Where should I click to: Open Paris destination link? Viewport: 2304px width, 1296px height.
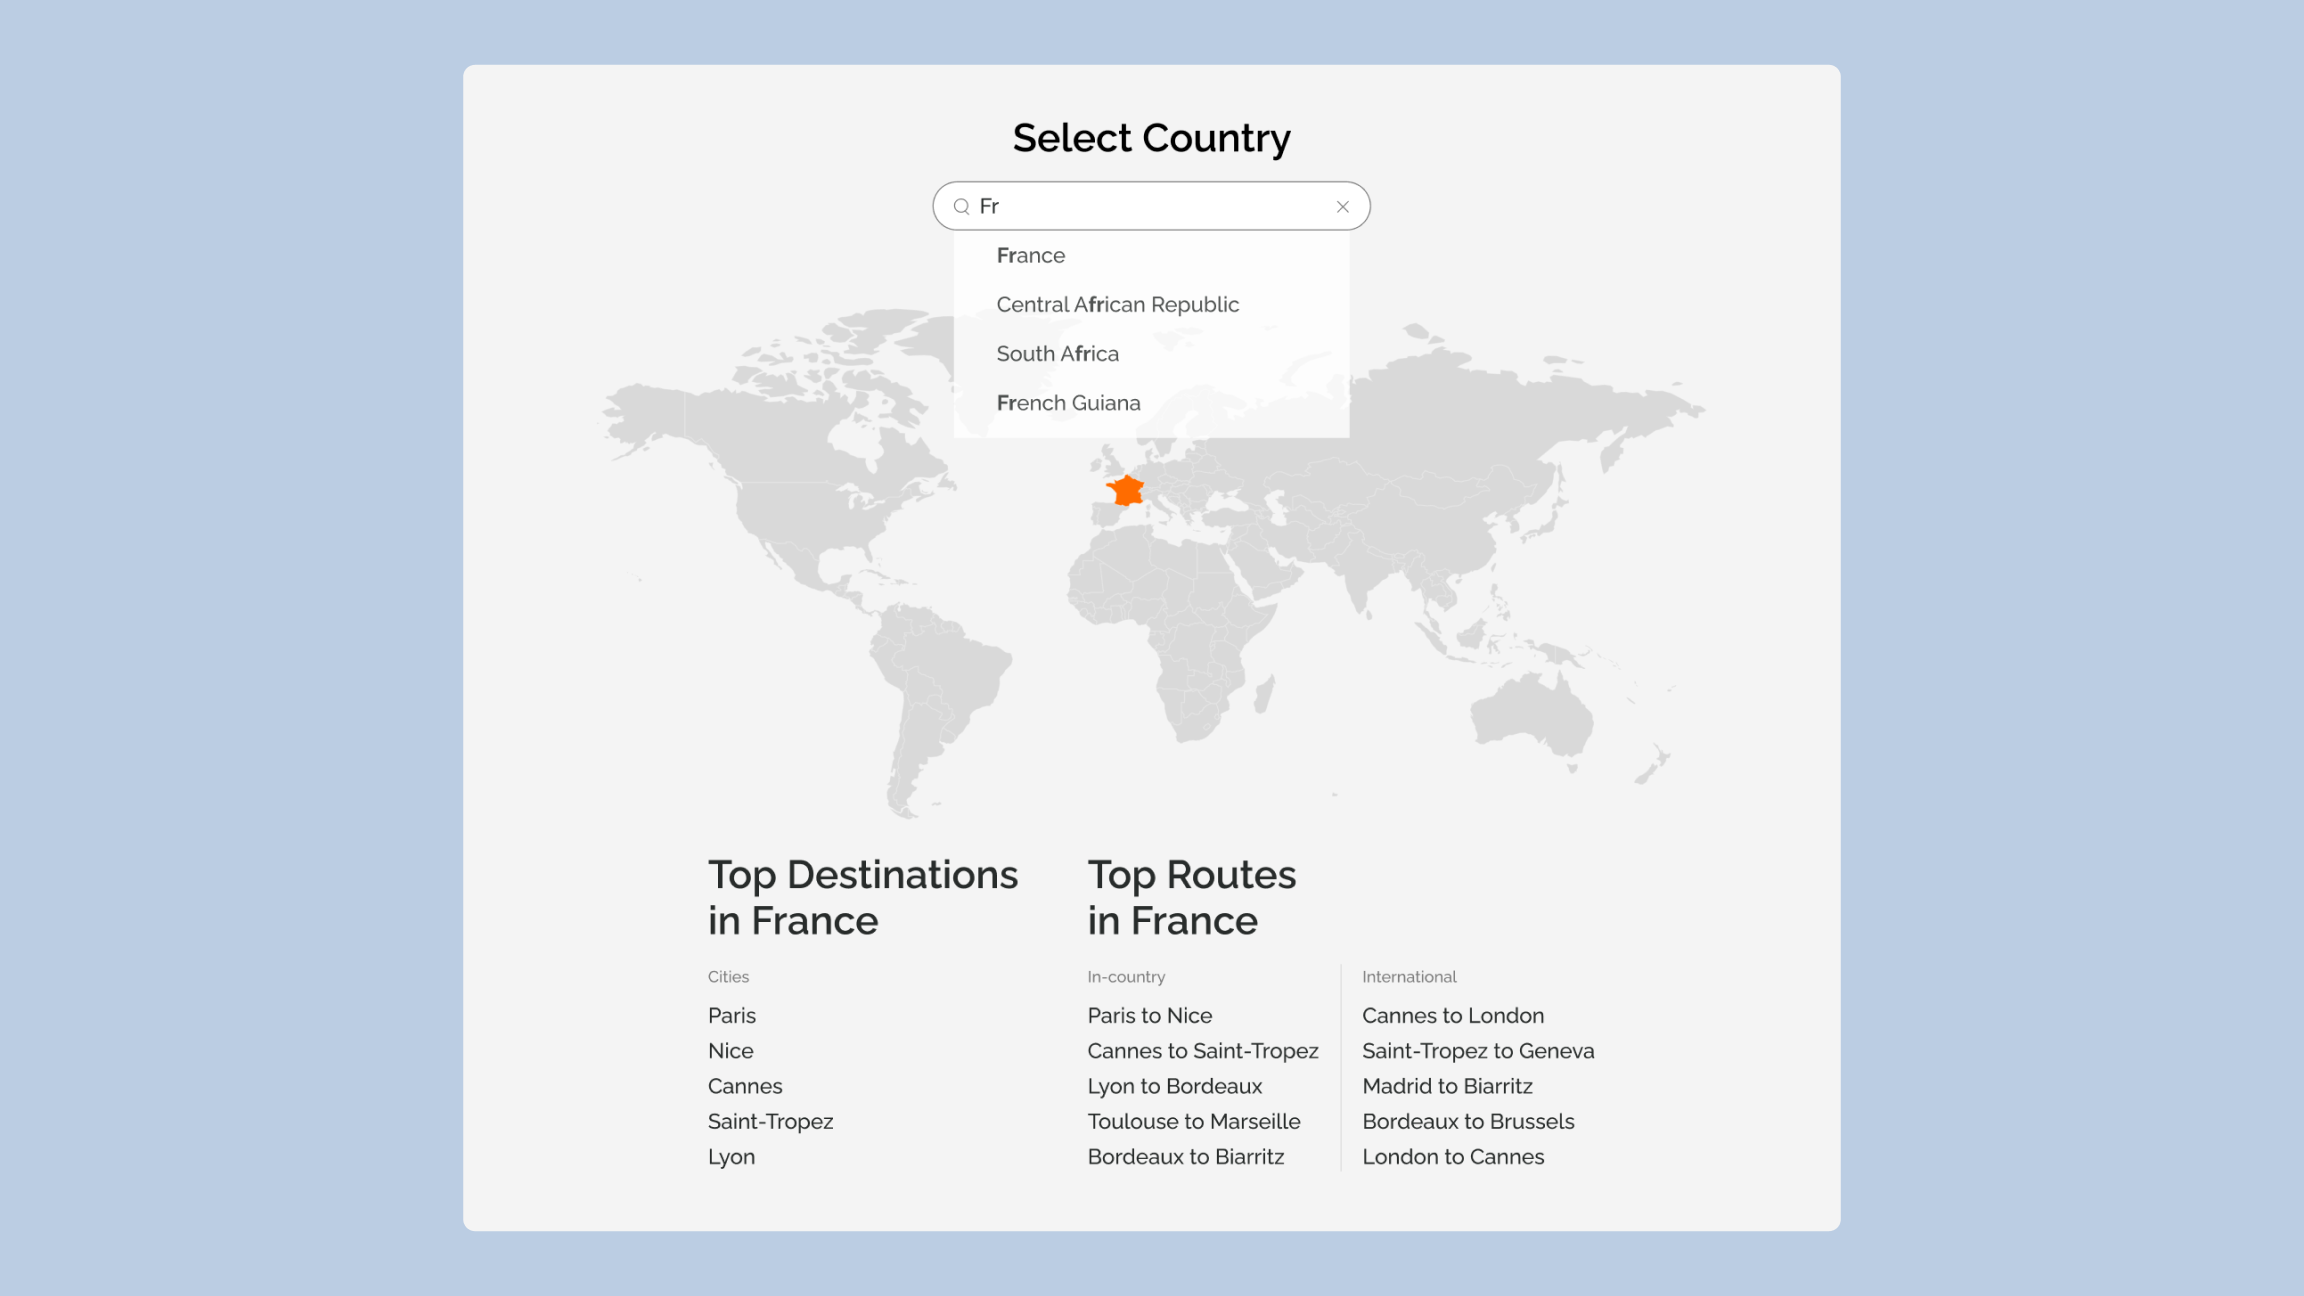pos(731,1016)
